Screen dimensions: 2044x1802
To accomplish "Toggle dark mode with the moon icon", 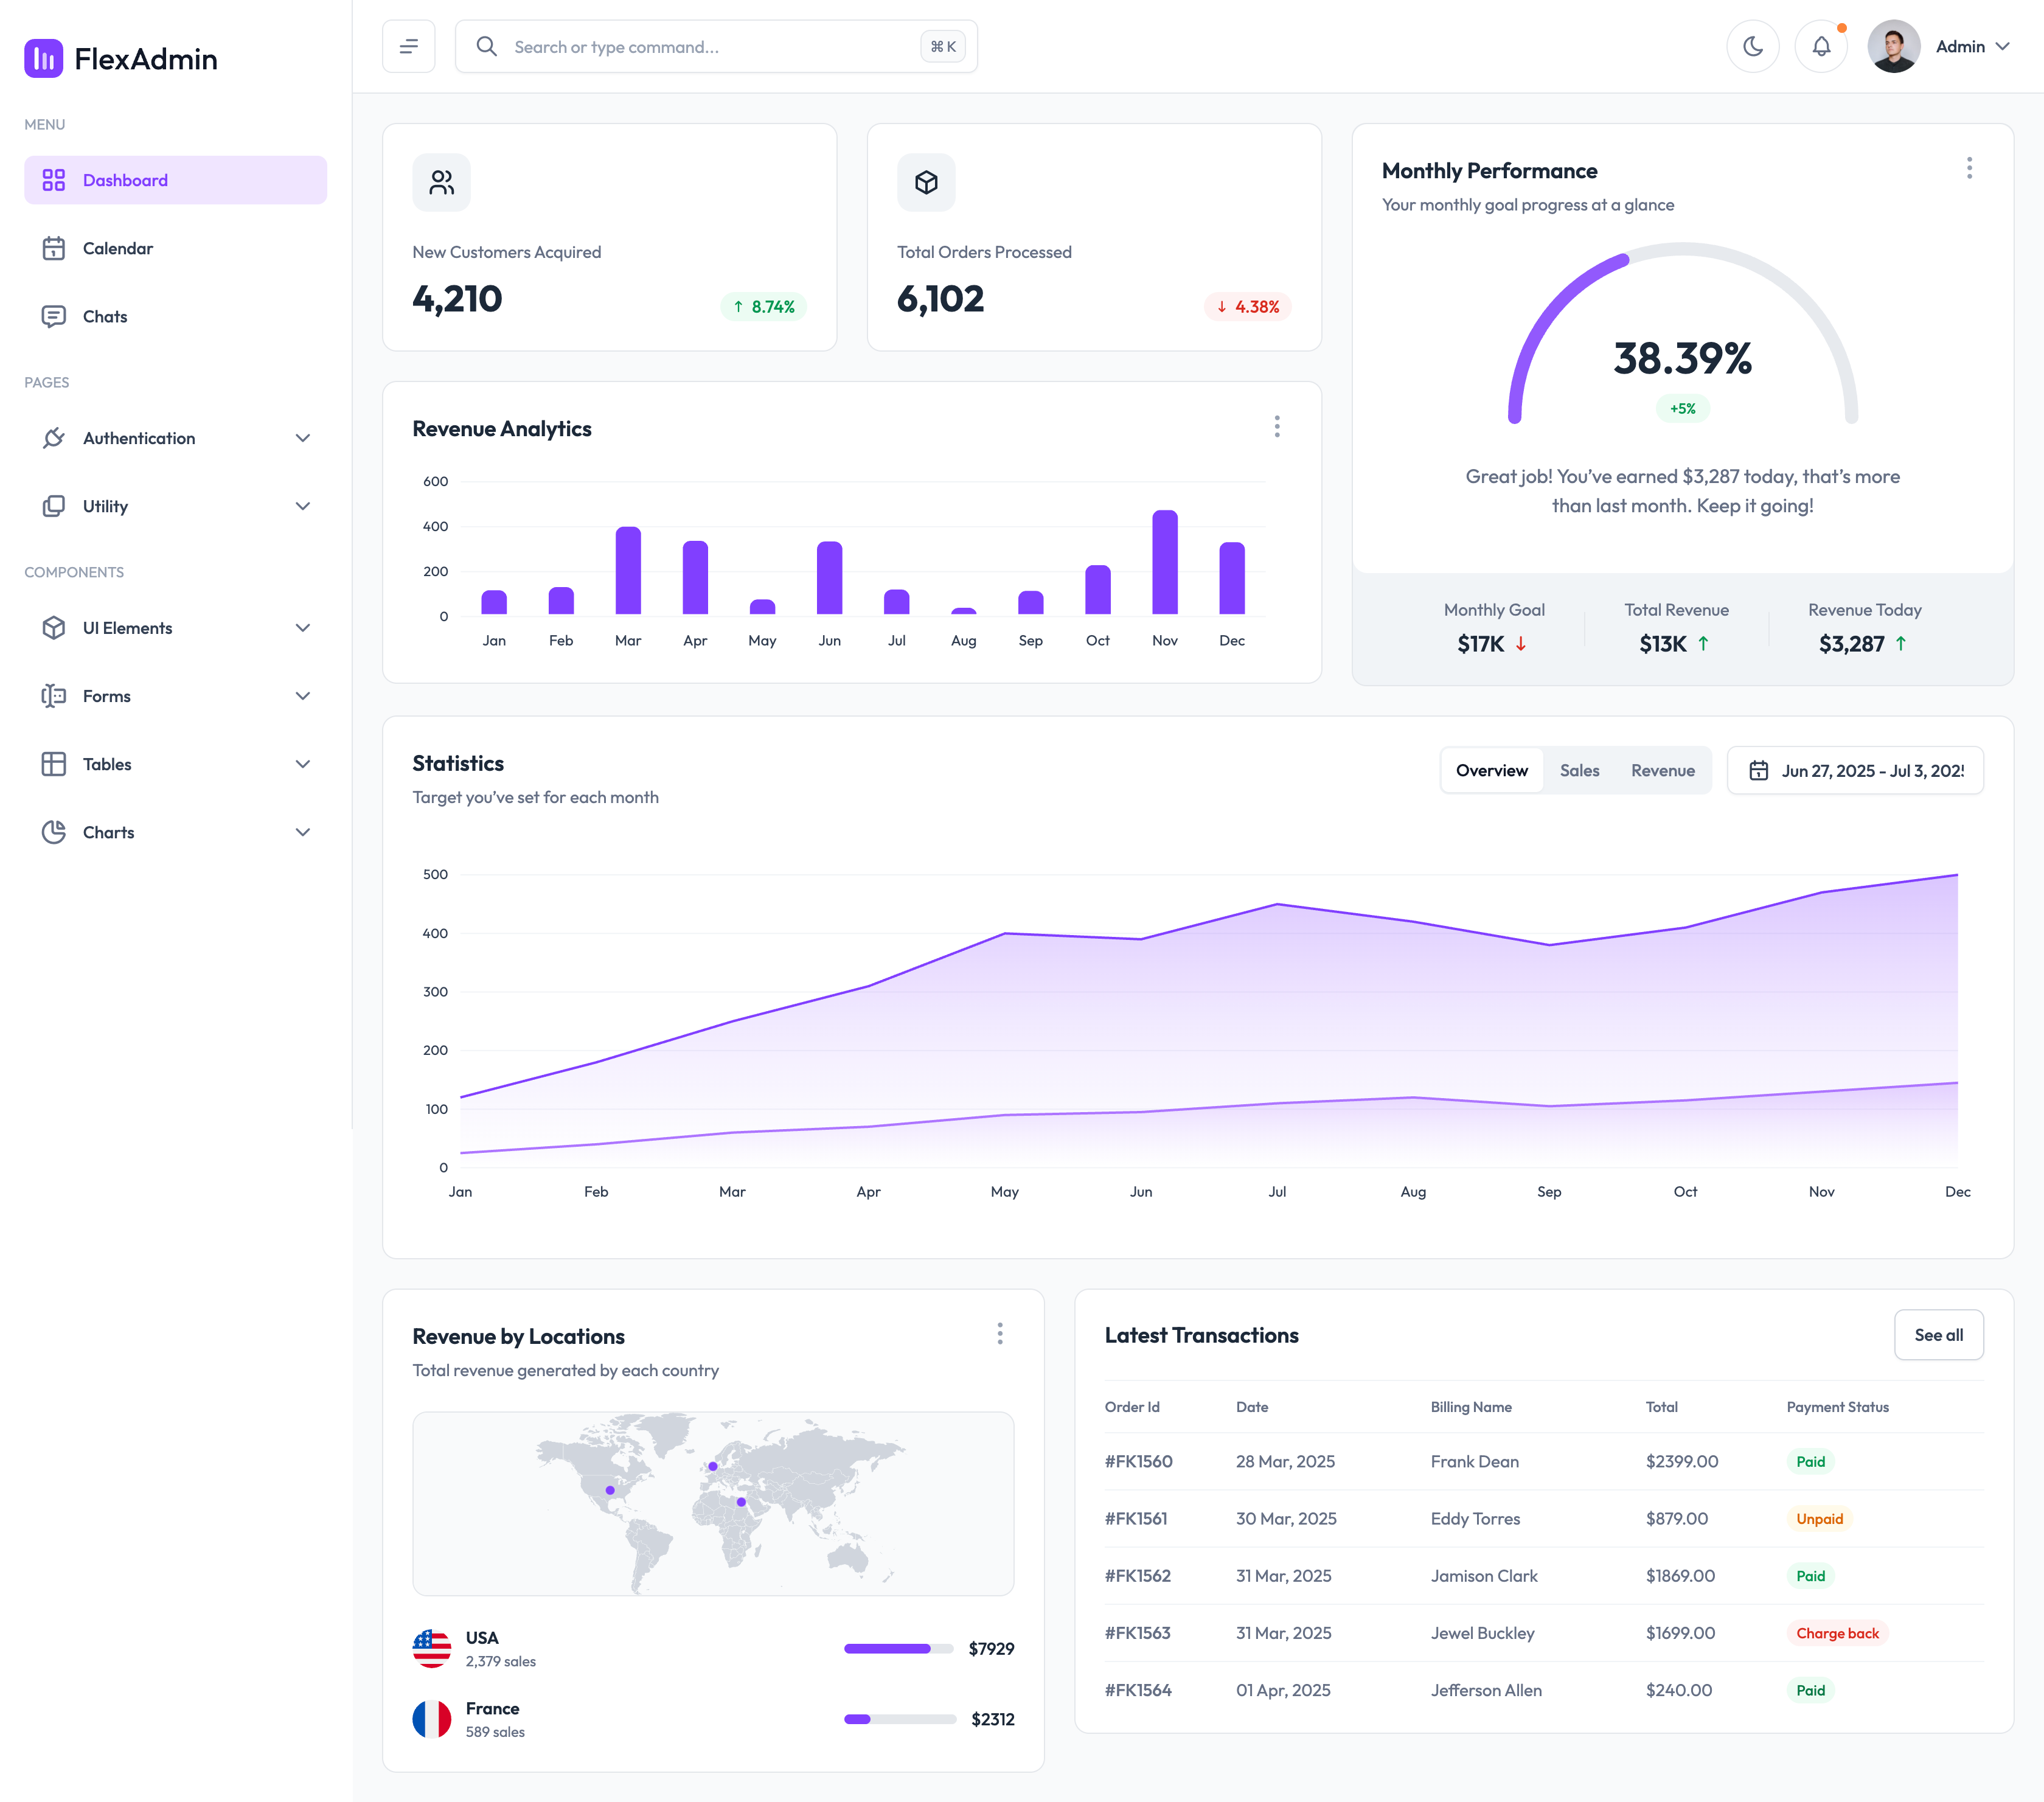I will (1753, 46).
